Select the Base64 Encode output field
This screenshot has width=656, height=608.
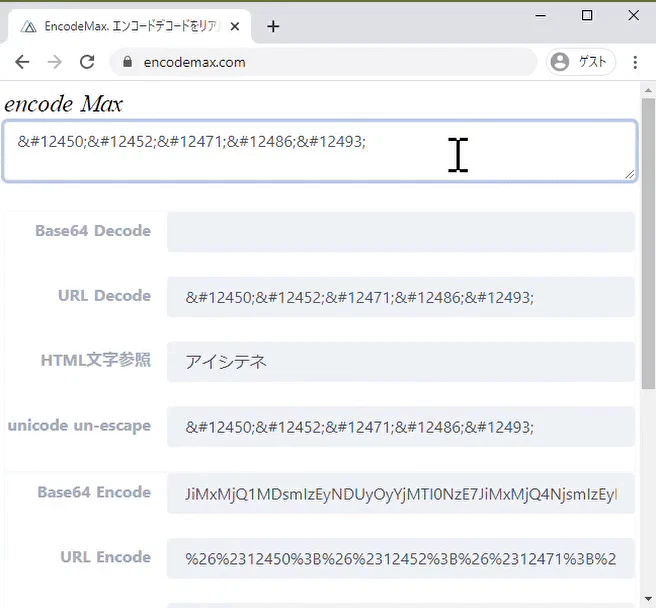tap(401, 493)
